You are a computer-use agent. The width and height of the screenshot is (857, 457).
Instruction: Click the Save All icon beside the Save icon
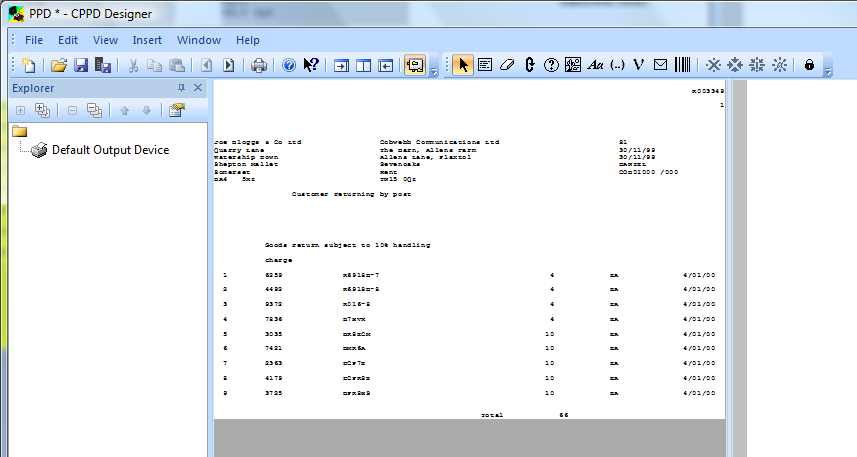(103, 65)
